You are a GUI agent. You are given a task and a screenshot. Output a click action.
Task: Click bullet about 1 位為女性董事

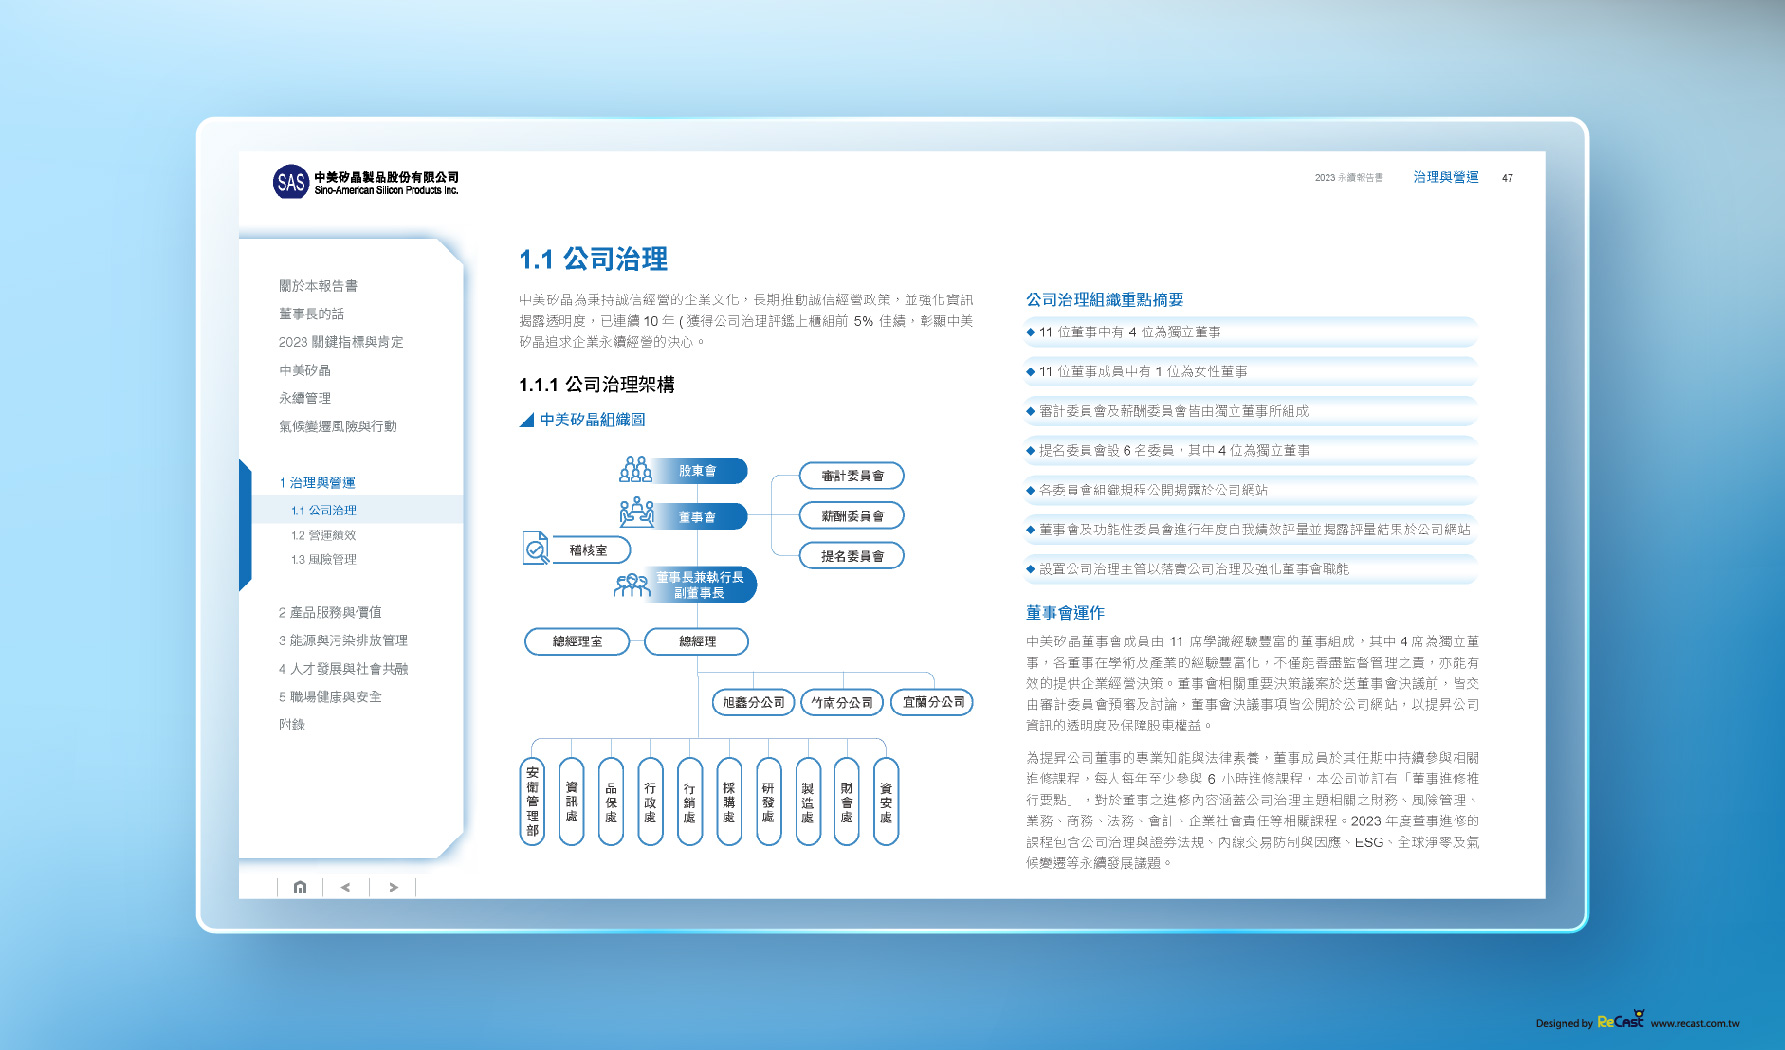coord(1250,371)
